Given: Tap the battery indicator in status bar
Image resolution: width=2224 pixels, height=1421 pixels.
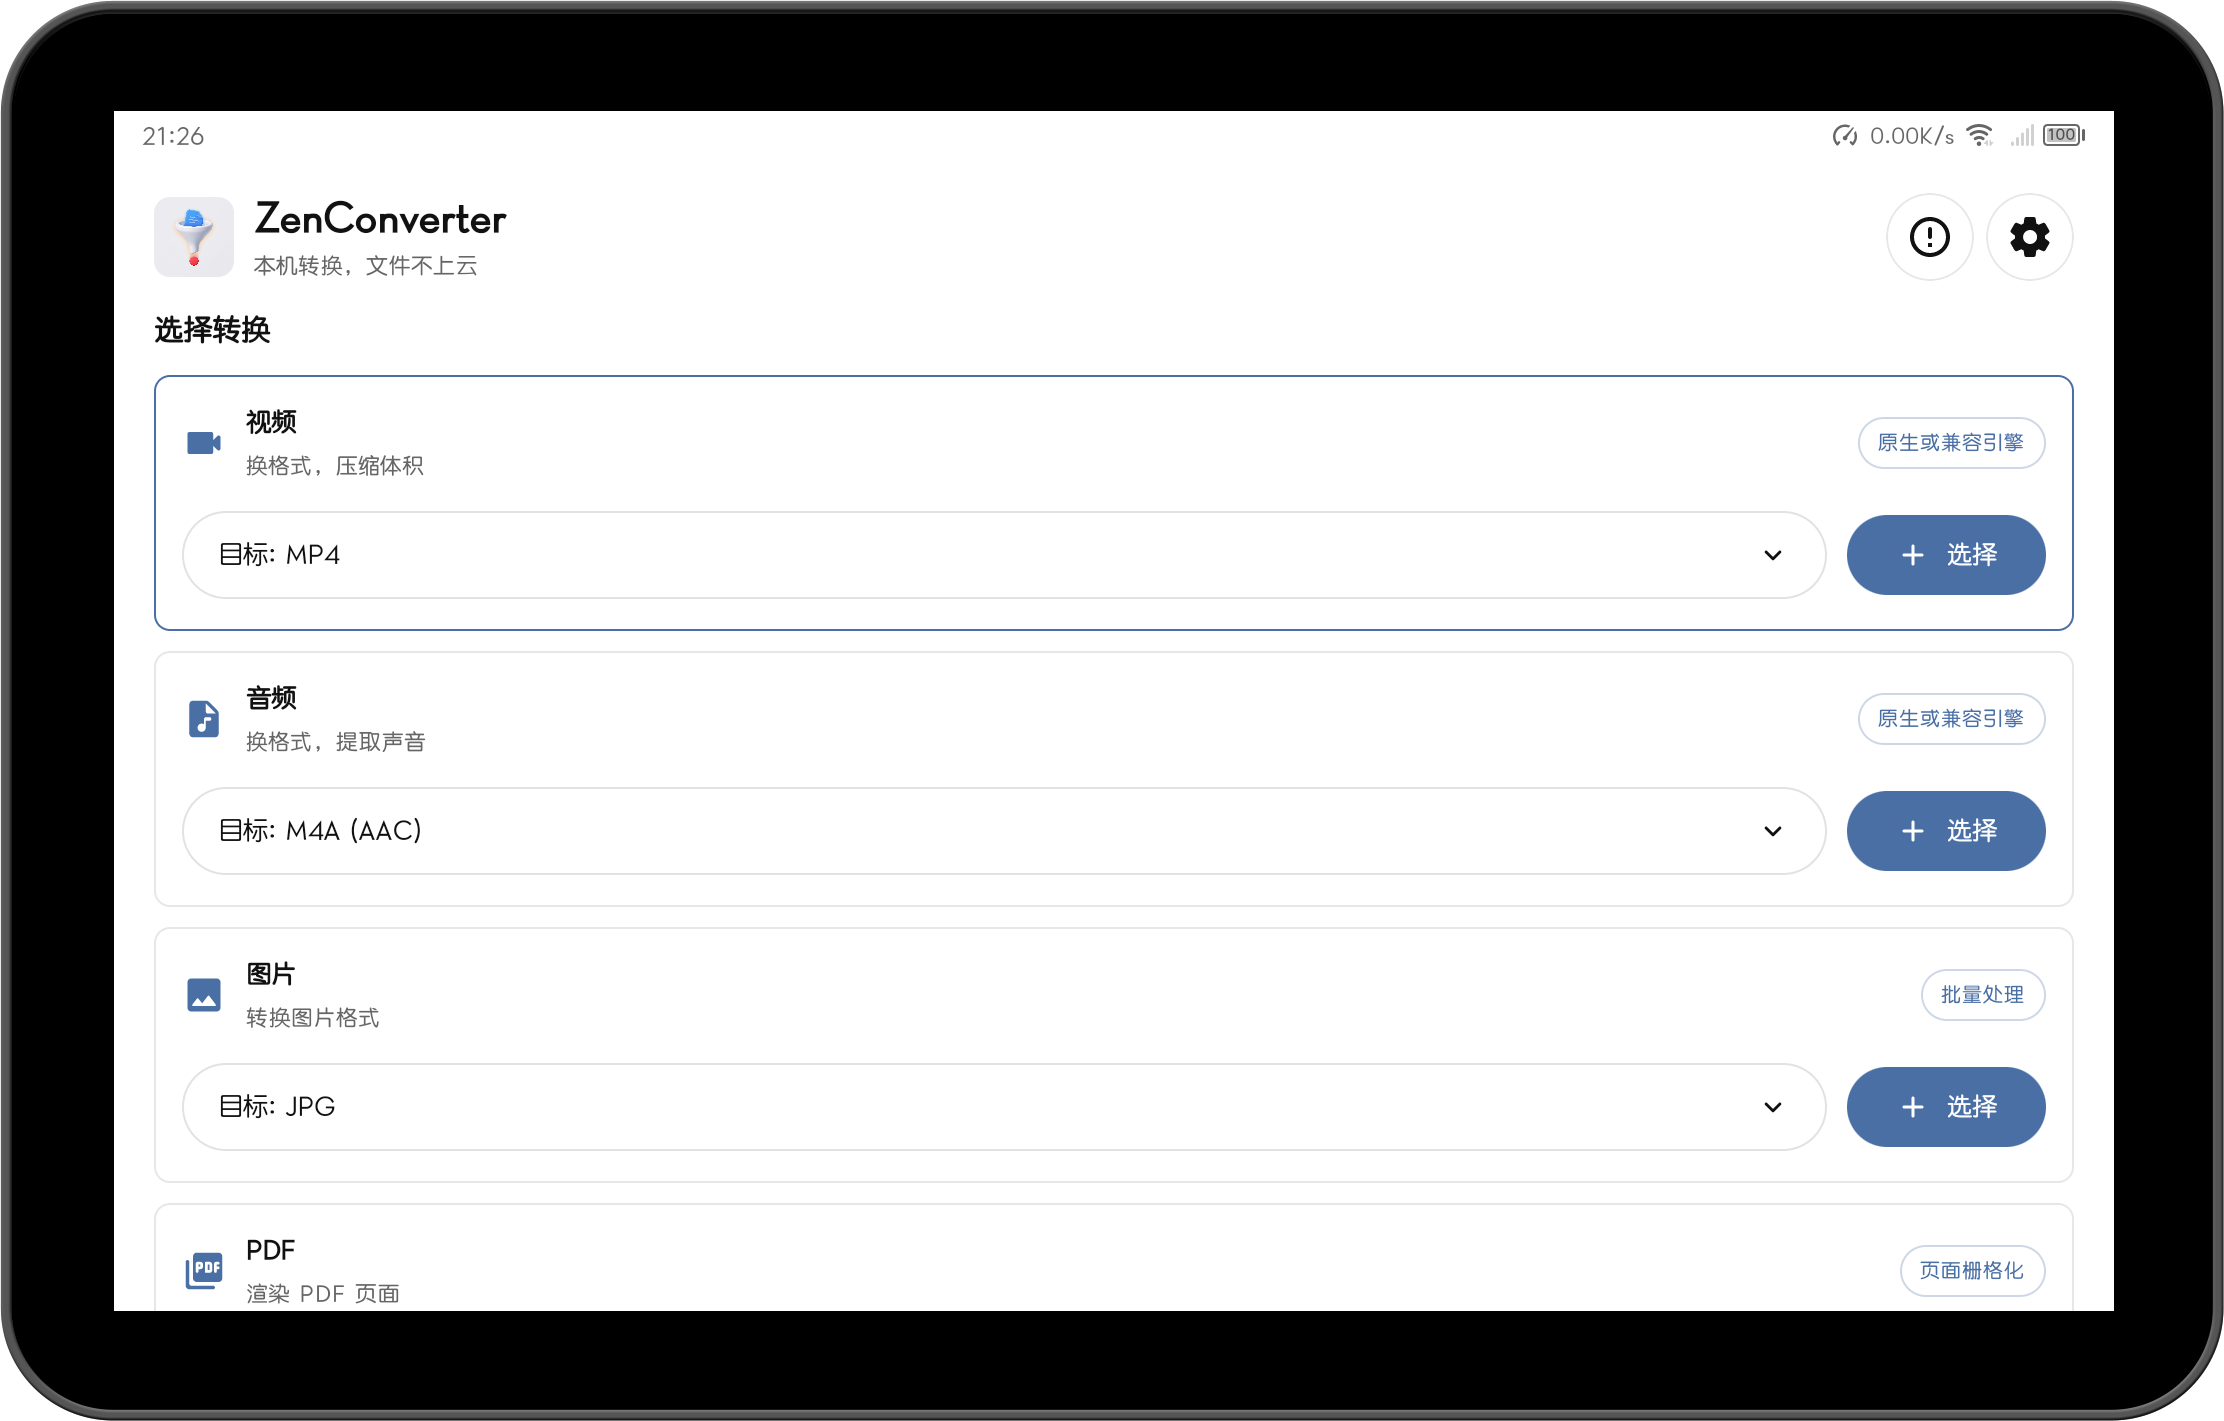Looking at the screenshot, I should click(2063, 135).
